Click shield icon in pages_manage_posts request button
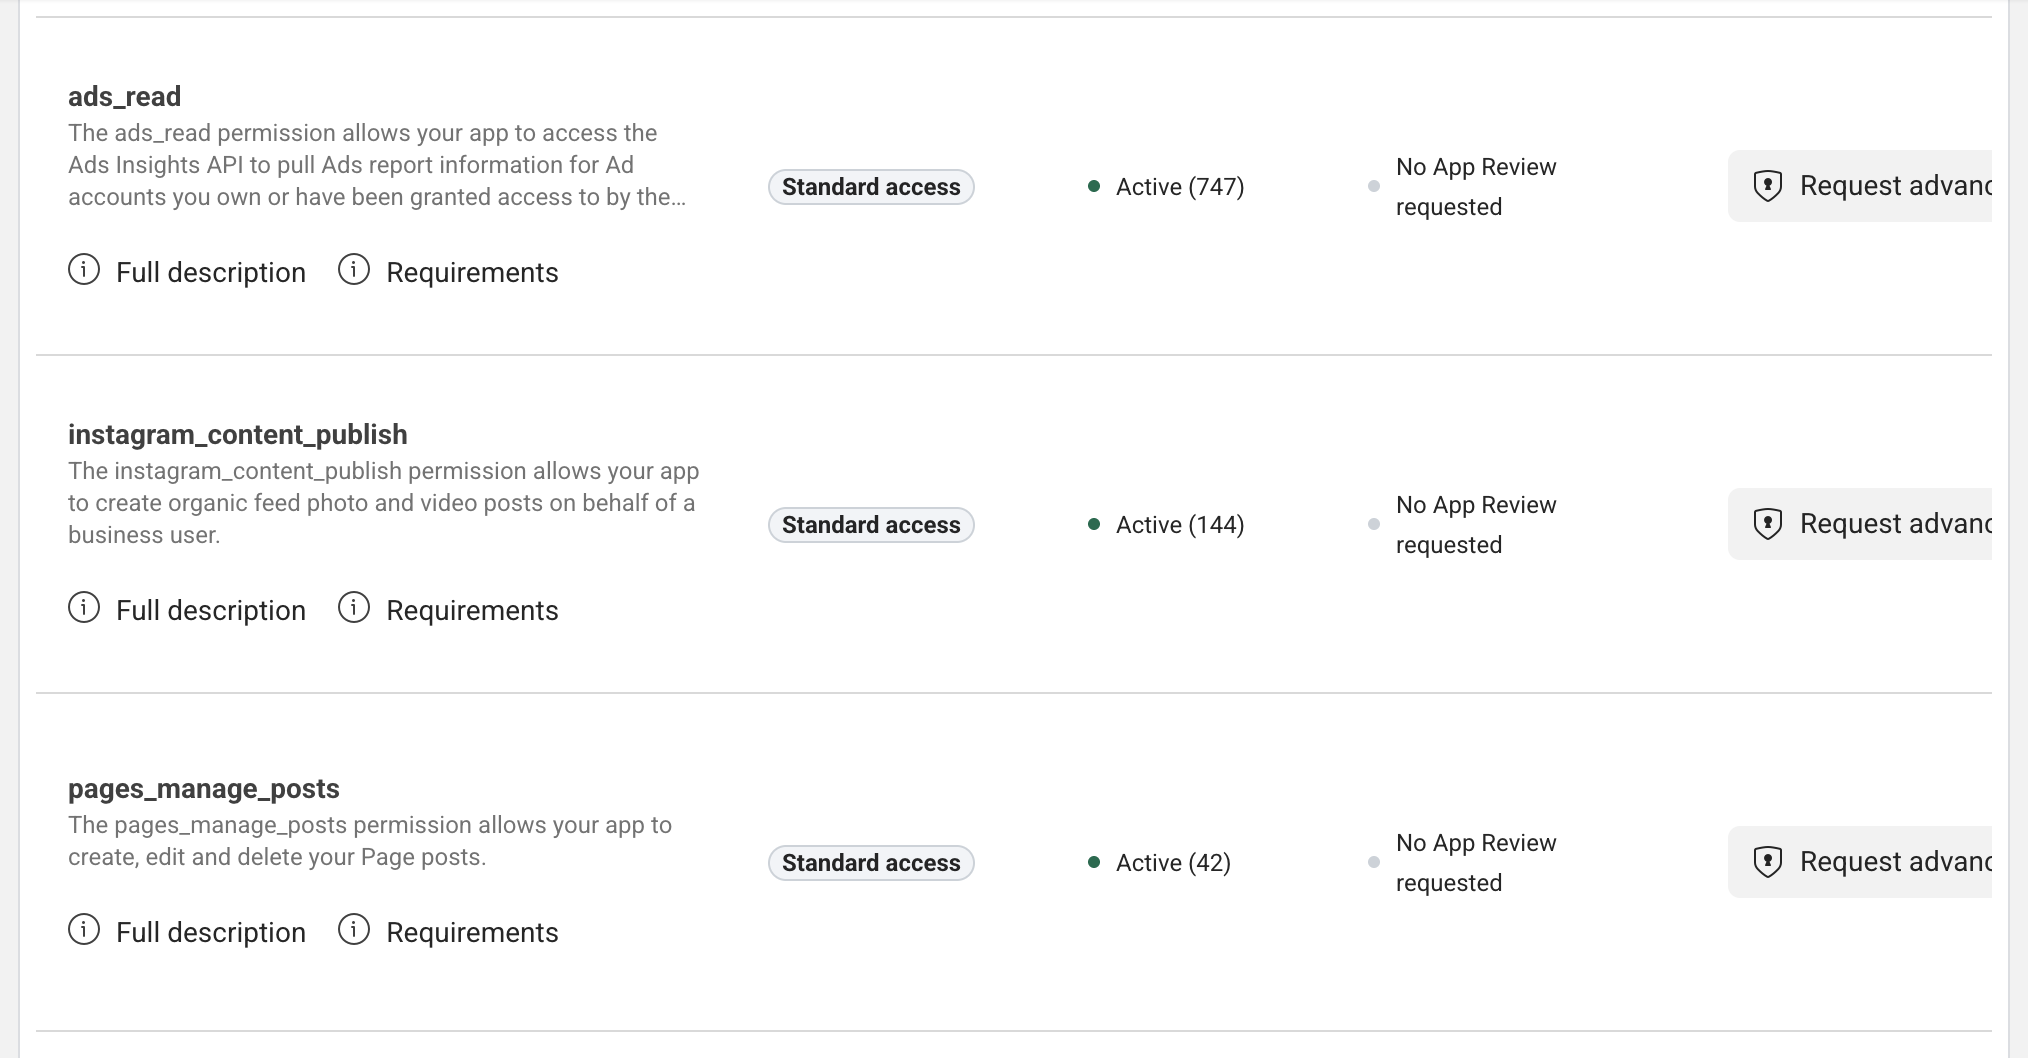This screenshot has height=1058, width=2028. point(1768,862)
